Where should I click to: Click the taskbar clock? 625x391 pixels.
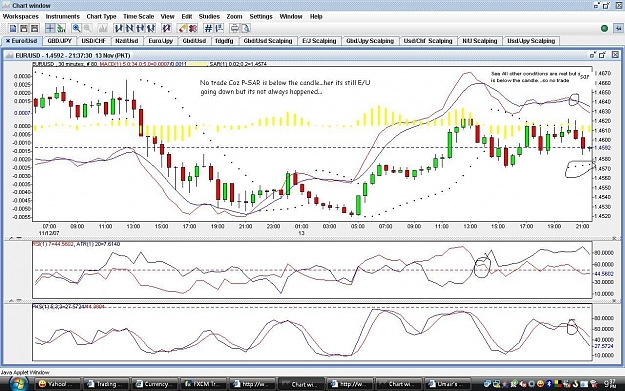coord(610,383)
